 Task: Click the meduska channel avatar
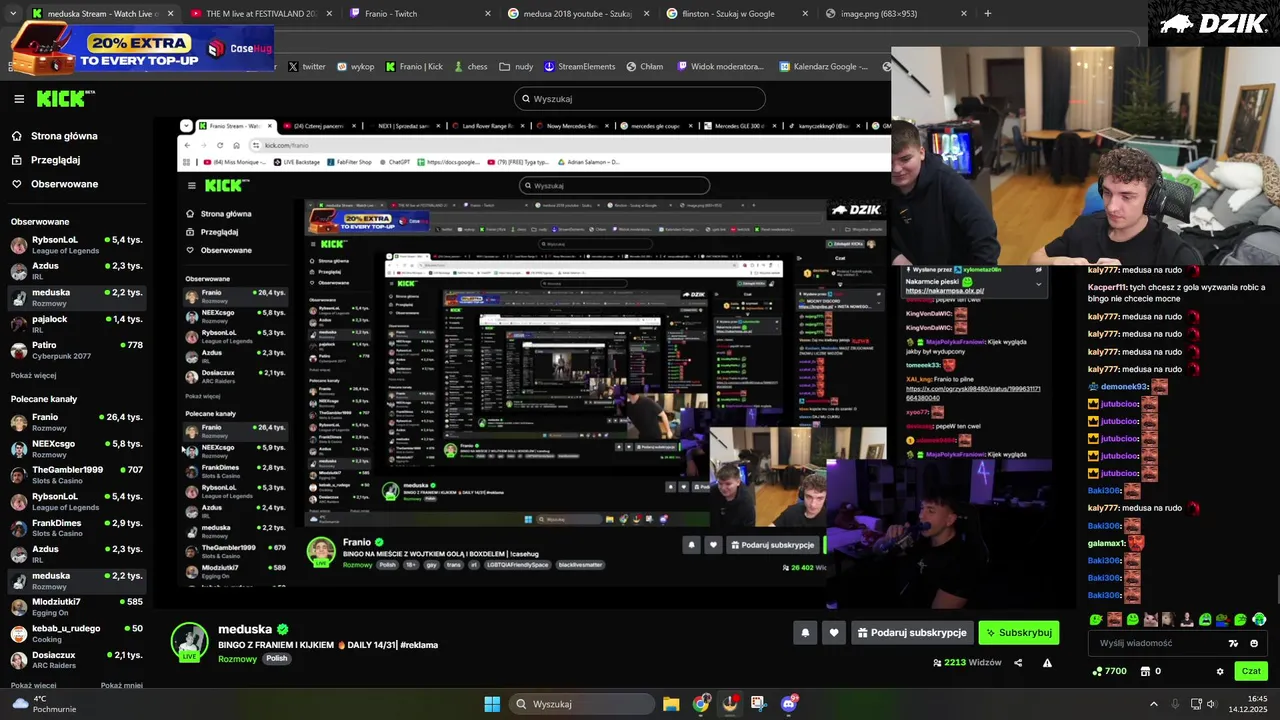[x=189, y=641]
